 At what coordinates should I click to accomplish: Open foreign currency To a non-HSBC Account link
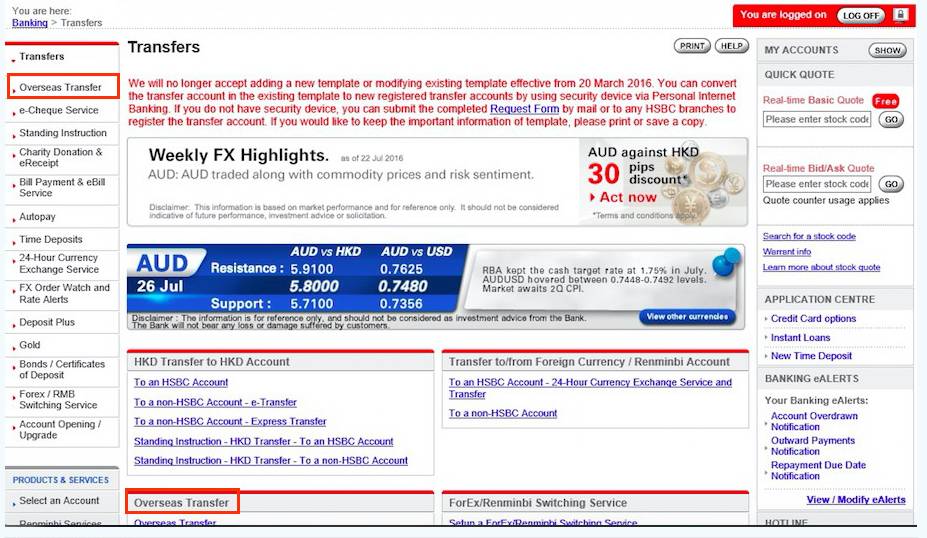point(503,414)
